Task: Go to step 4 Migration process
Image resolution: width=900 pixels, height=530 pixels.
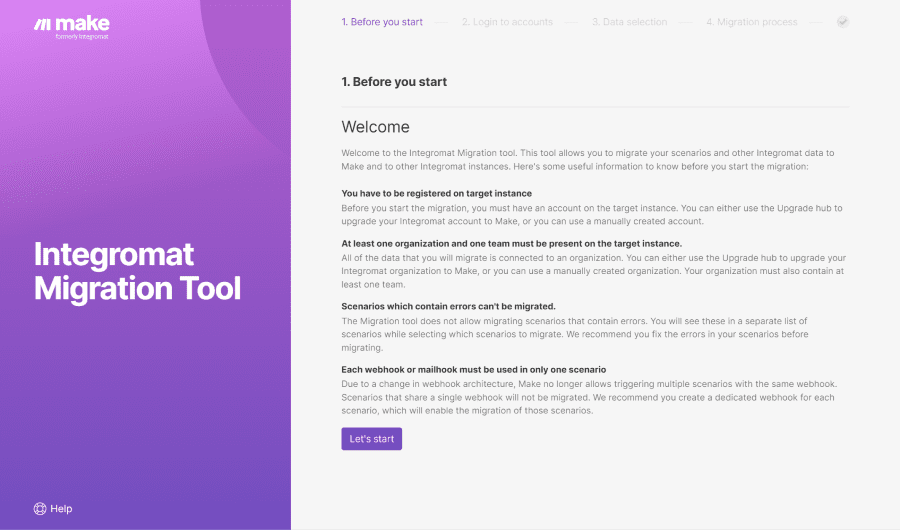Action: [x=752, y=22]
